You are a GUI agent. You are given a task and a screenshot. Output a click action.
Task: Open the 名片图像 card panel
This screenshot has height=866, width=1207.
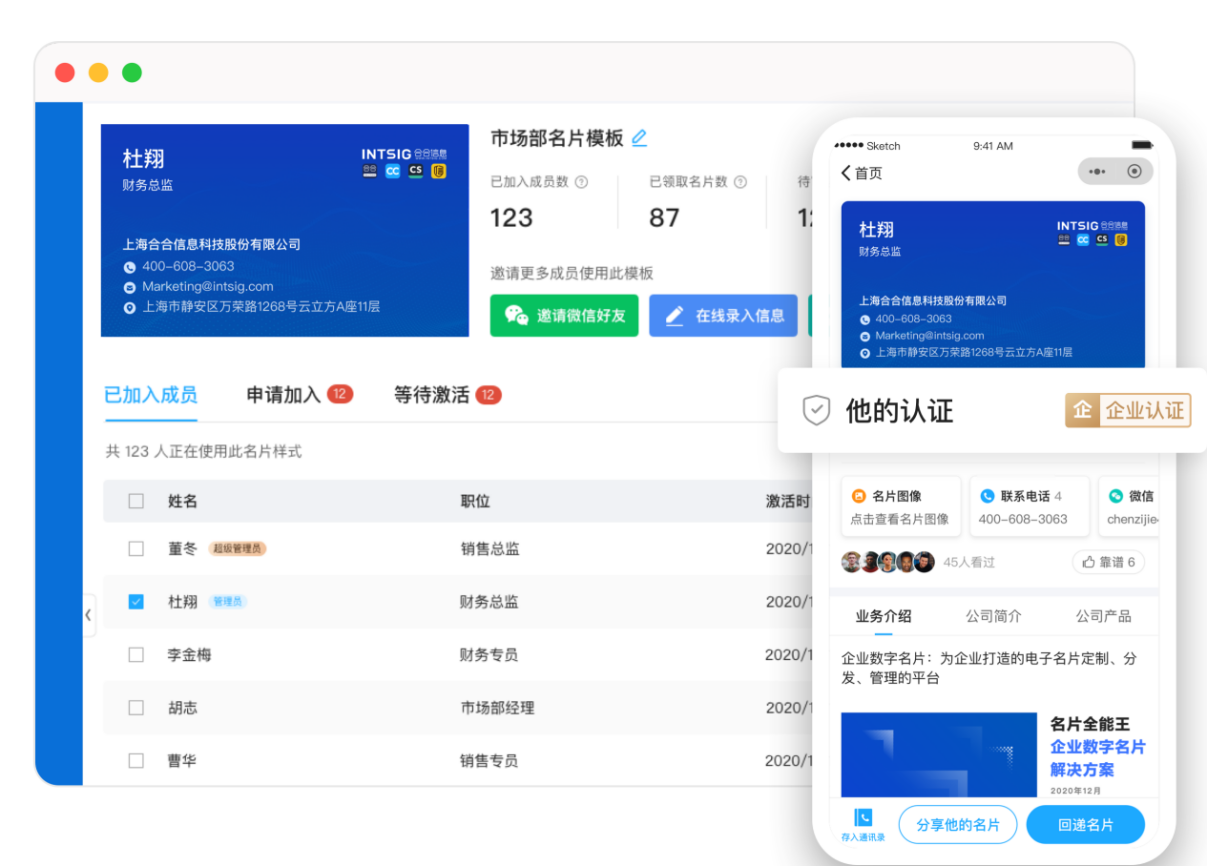(x=901, y=507)
